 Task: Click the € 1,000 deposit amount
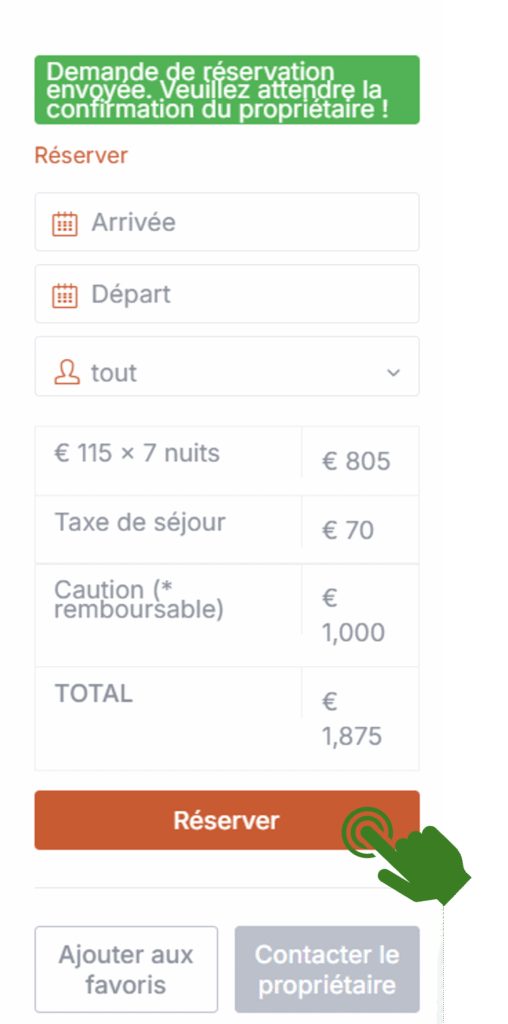point(353,616)
